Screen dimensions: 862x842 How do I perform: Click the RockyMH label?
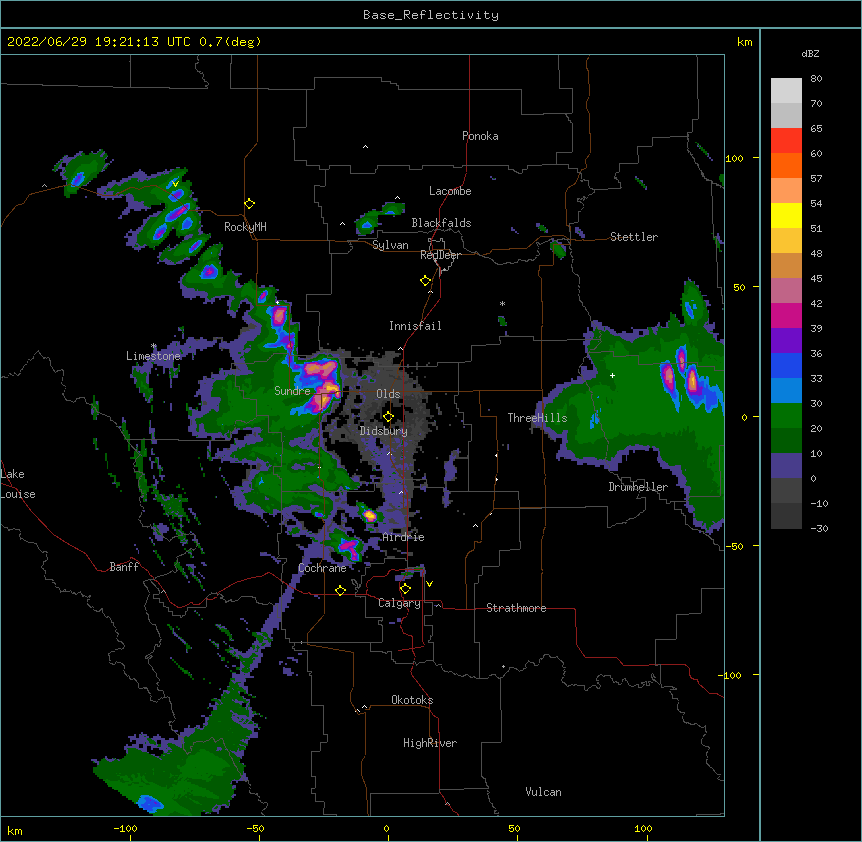coord(245,227)
